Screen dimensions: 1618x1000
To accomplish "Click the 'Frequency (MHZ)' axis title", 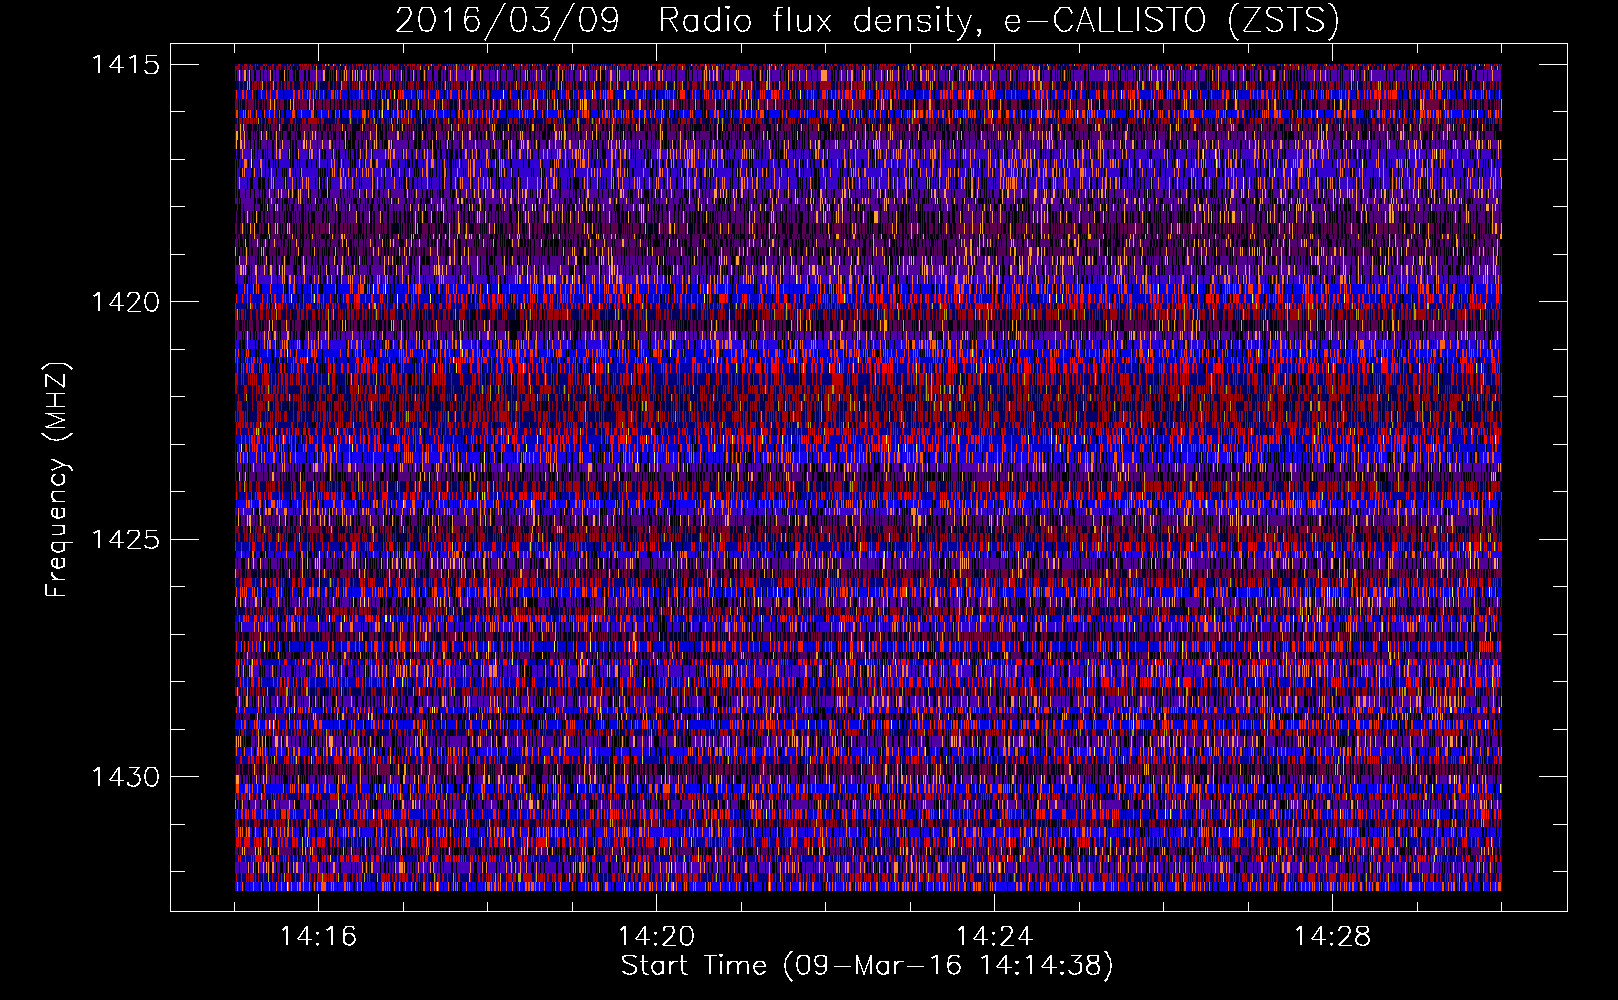I will pyautogui.click(x=58, y=479).
